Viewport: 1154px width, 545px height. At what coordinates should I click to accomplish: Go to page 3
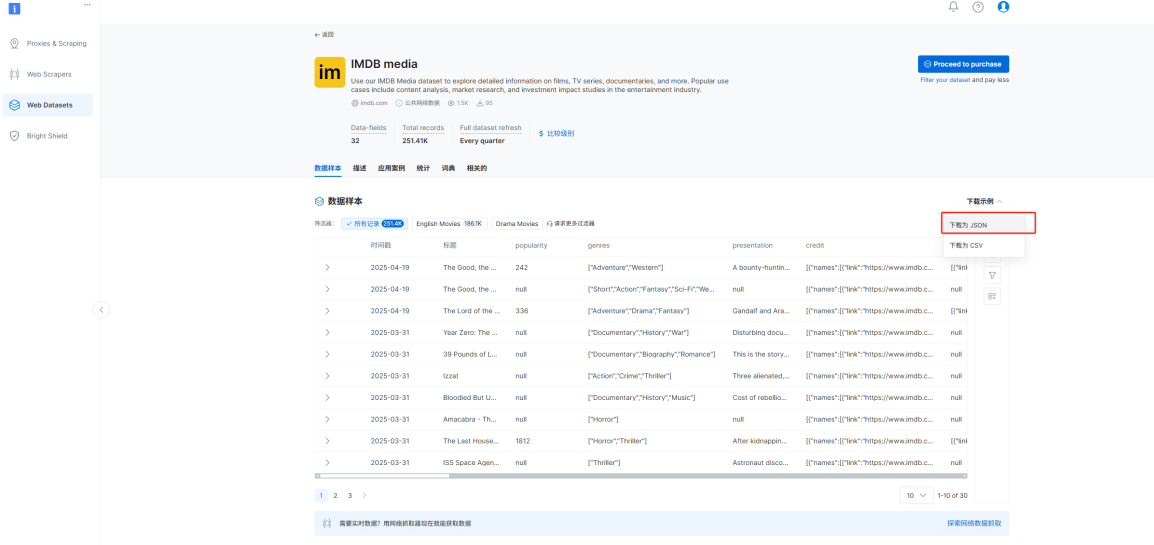point(350,496)
